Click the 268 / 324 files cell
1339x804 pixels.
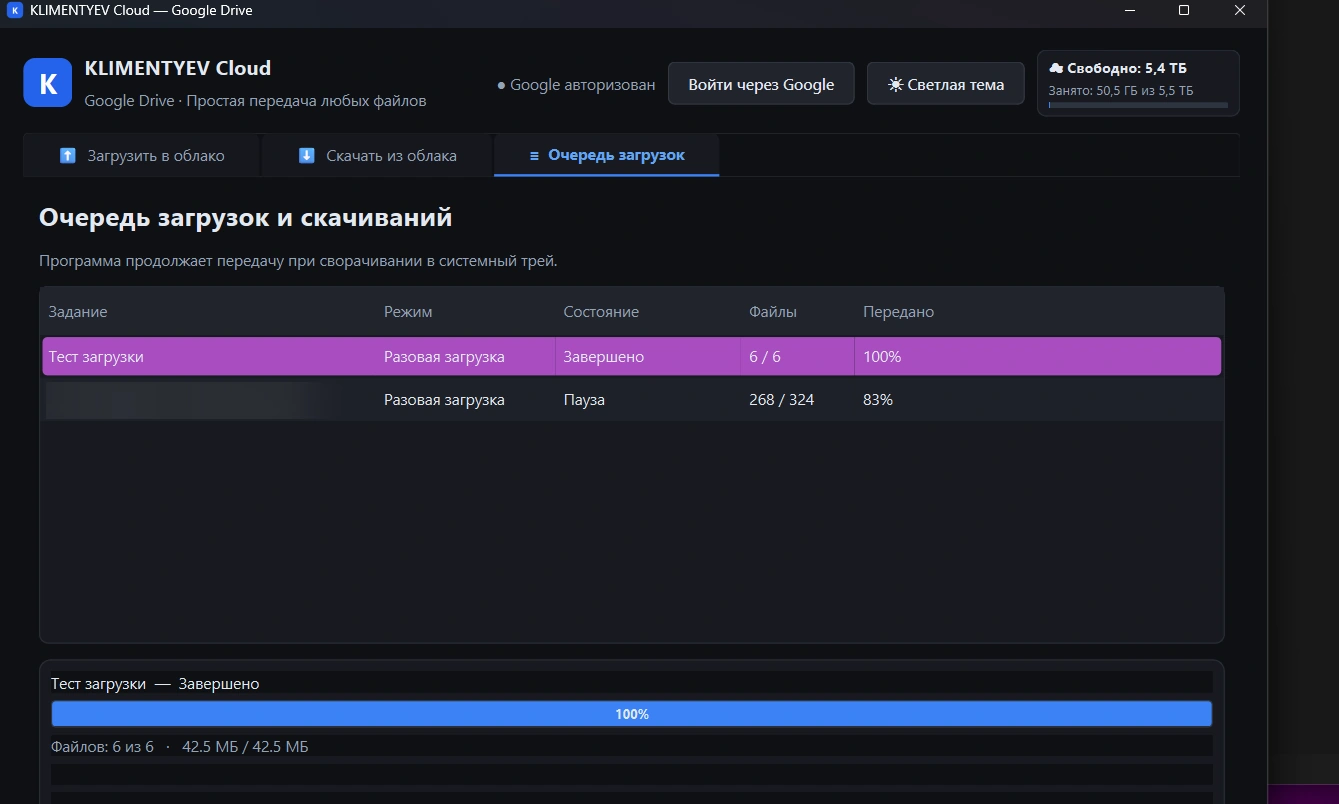click(782, 400)
